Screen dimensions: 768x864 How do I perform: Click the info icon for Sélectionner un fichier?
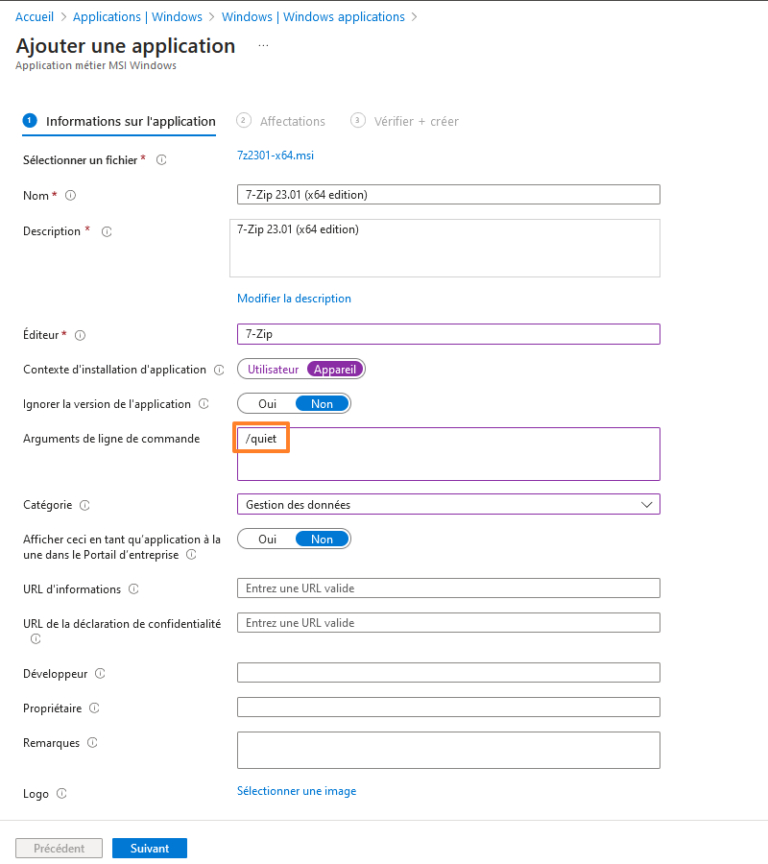click(161, 157)
